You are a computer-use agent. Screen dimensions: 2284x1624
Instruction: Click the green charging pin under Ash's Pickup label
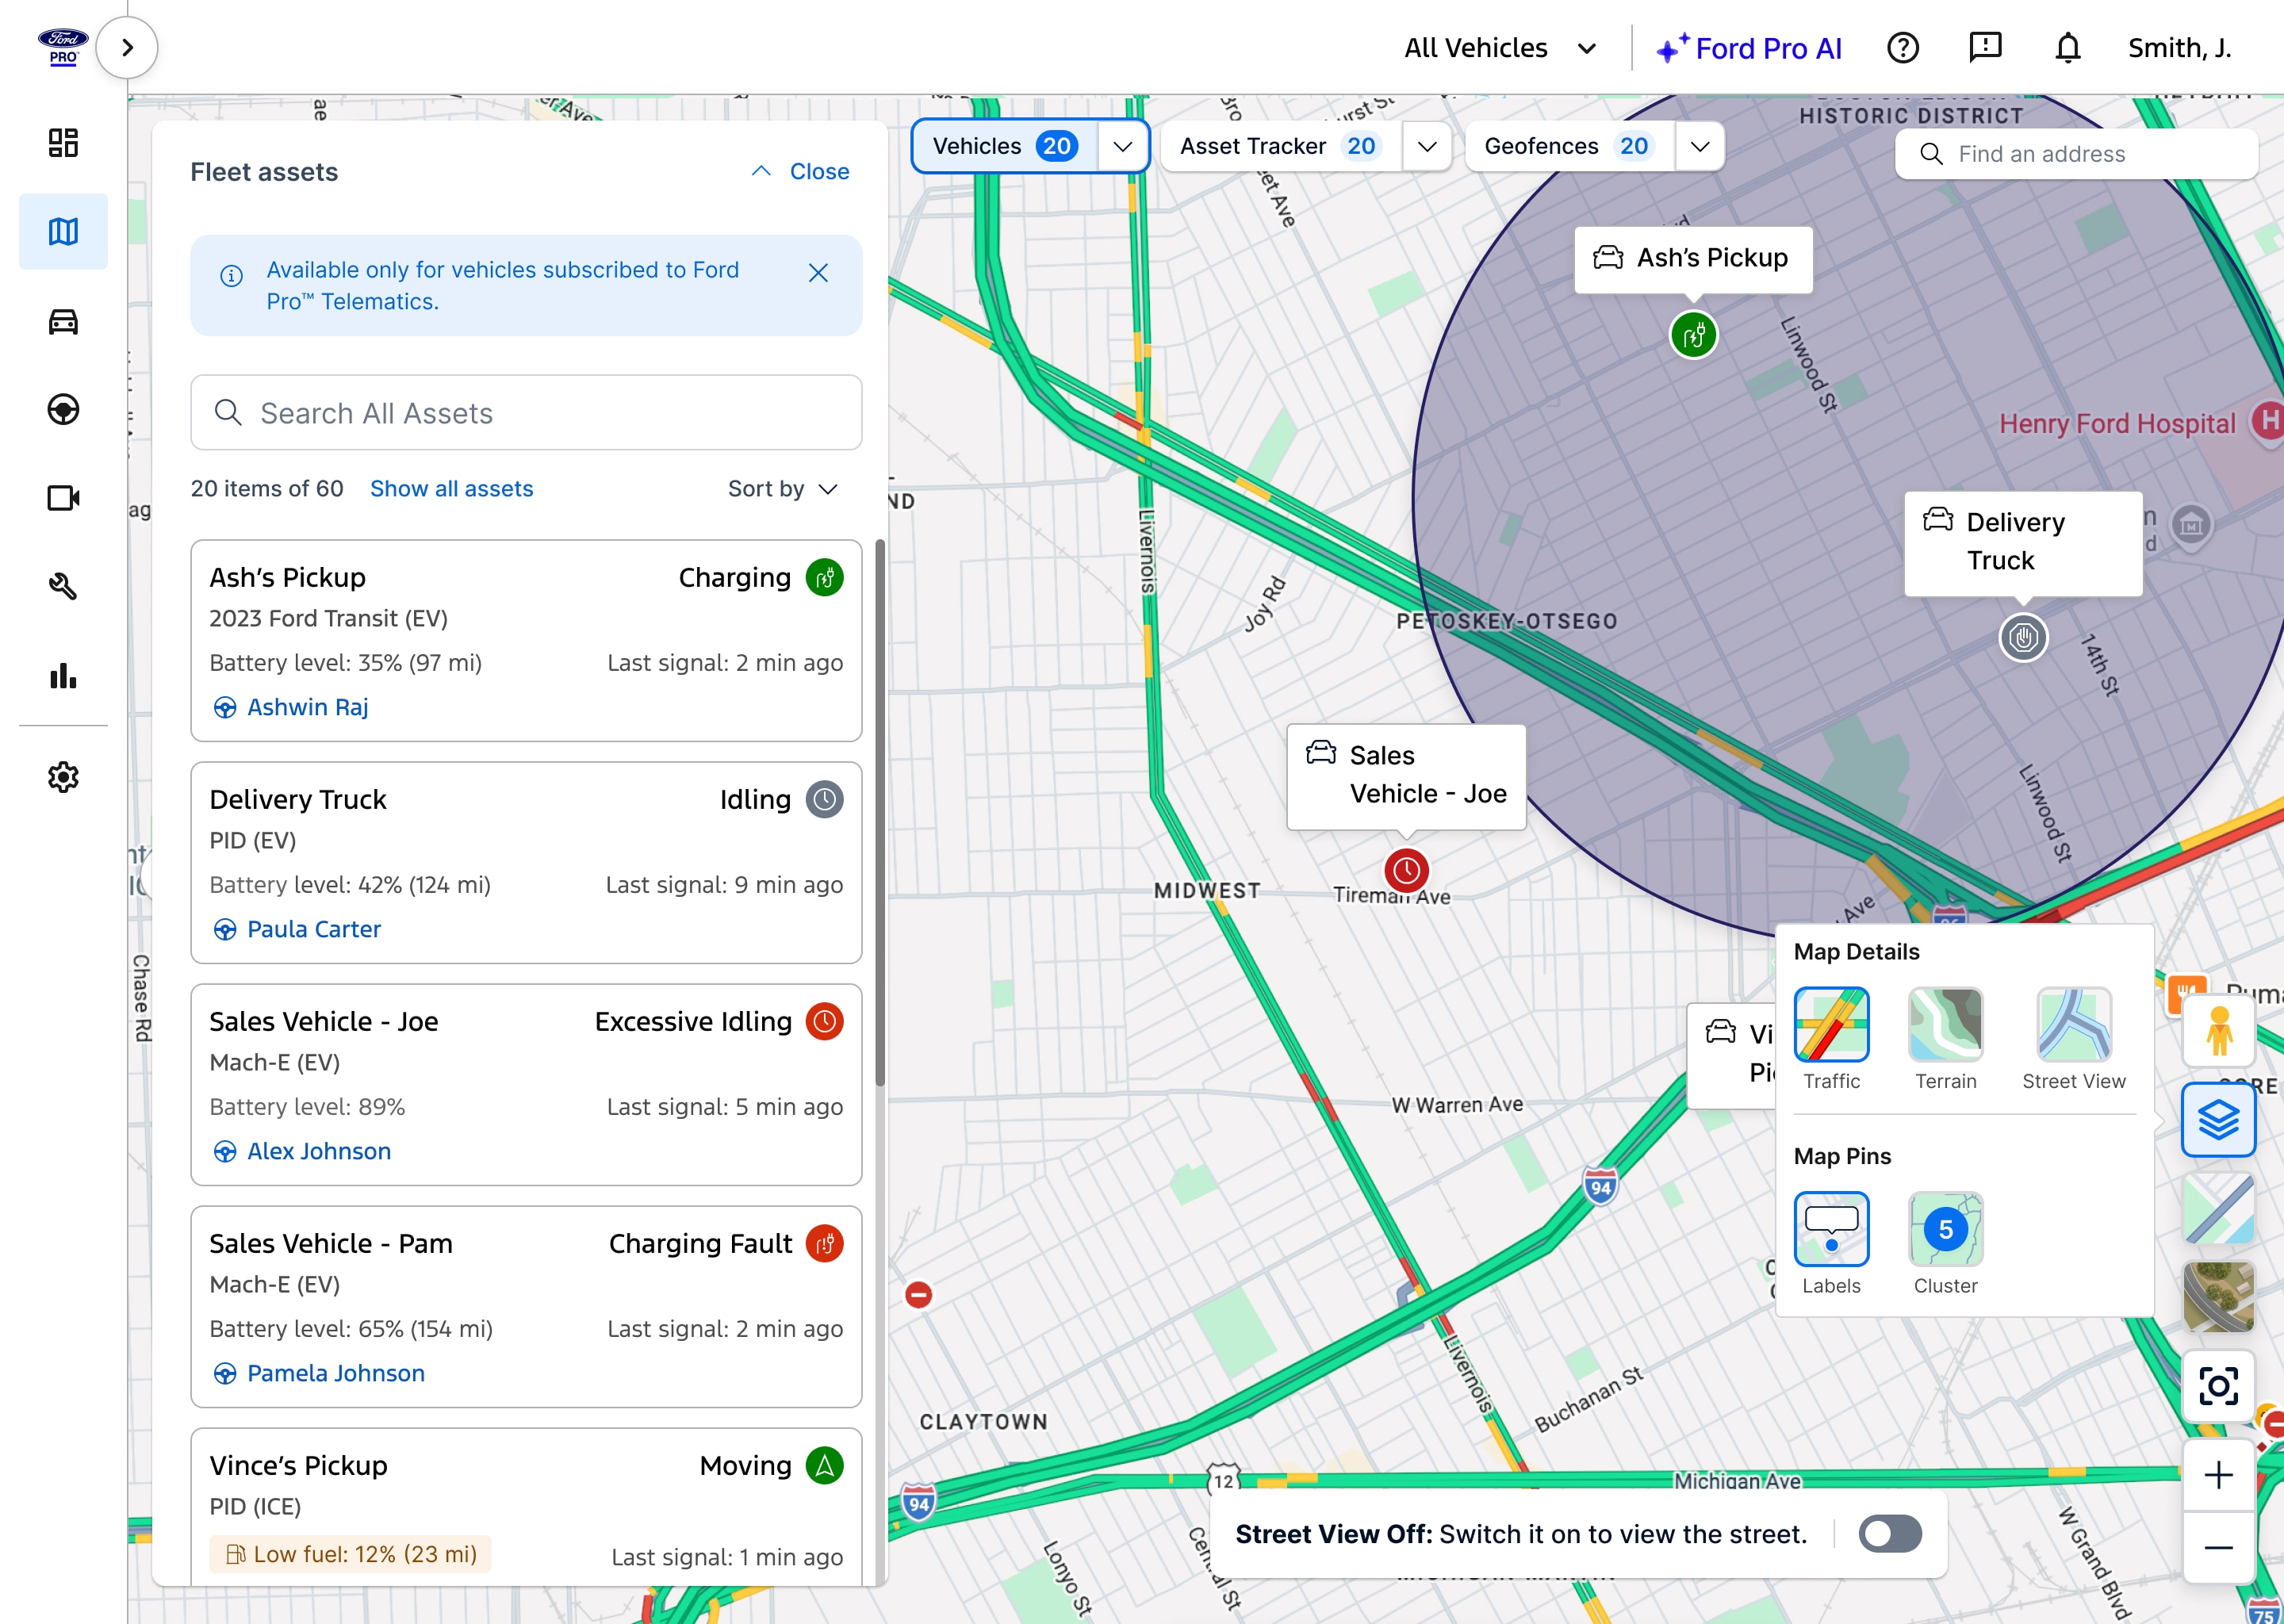point(1694,335)
